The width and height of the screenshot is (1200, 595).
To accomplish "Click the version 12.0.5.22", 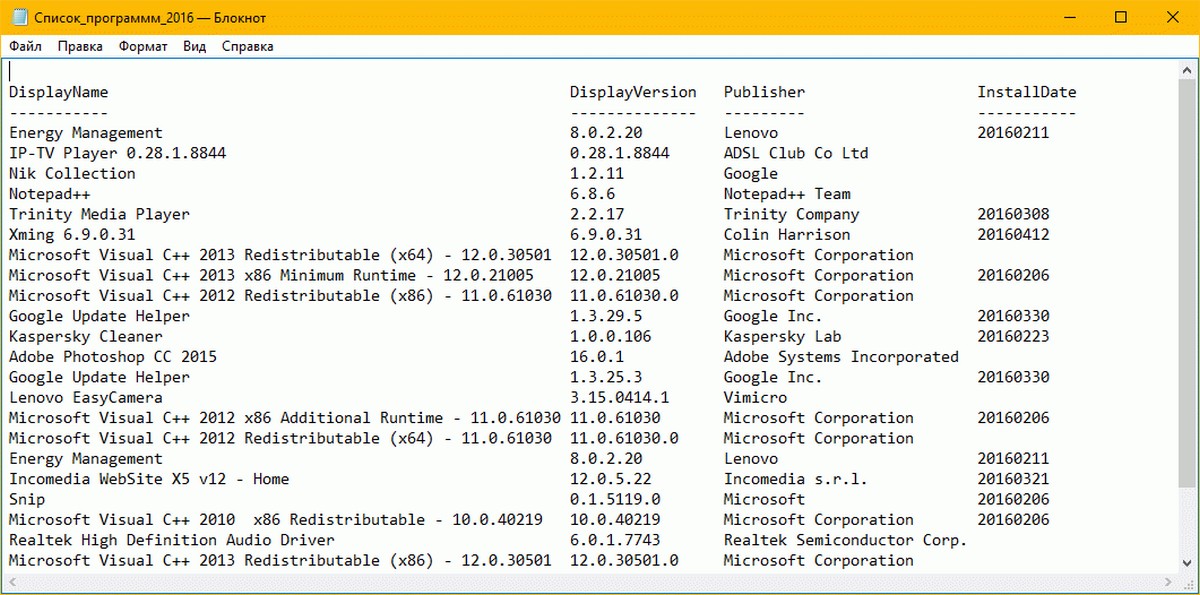I will tap(611, 479).
